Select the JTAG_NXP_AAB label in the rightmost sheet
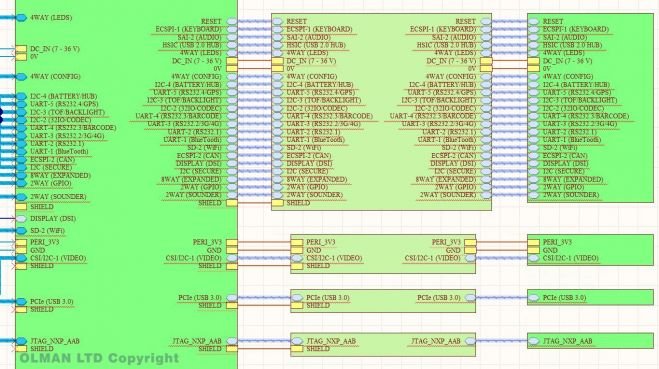This screenshot has width=659, height=369. [x=567, y=341]
